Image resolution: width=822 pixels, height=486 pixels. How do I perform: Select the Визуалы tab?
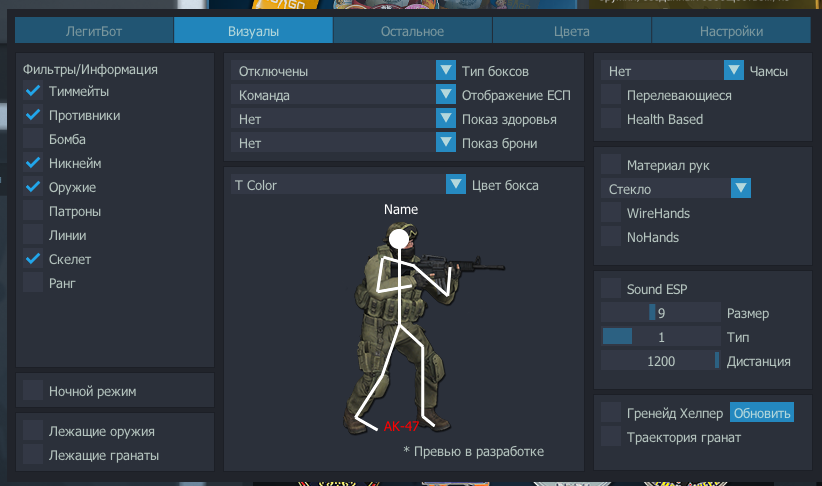click(253, 31)
